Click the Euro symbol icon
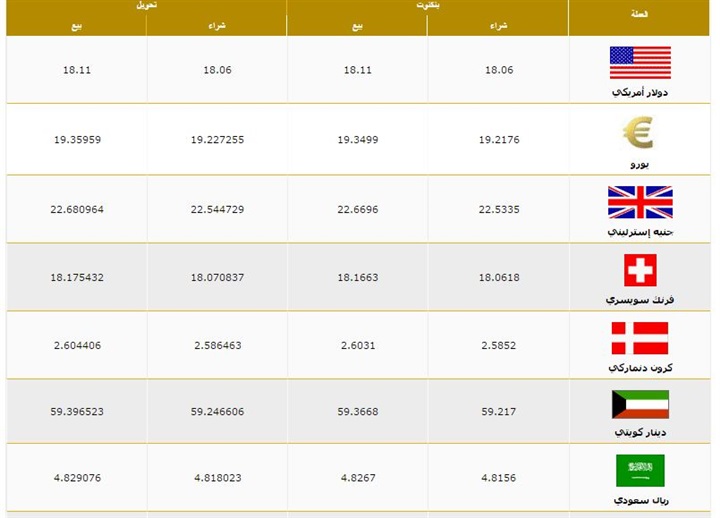Screen dimensions: 720x518 pos(638,132)
